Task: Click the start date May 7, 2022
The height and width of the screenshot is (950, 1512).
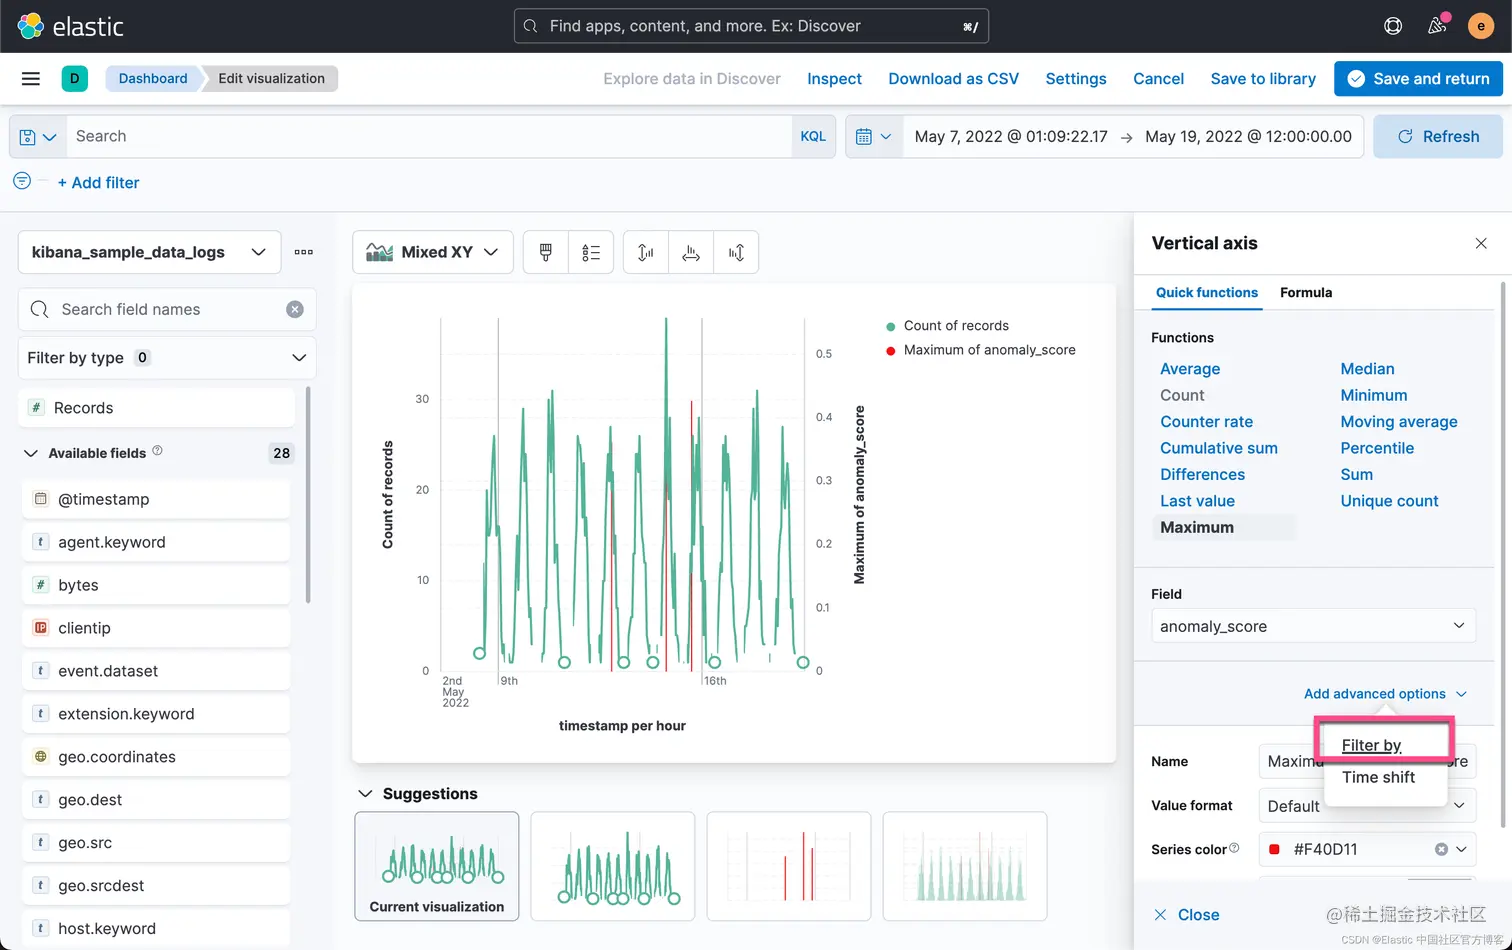Action: [1010, 136]
